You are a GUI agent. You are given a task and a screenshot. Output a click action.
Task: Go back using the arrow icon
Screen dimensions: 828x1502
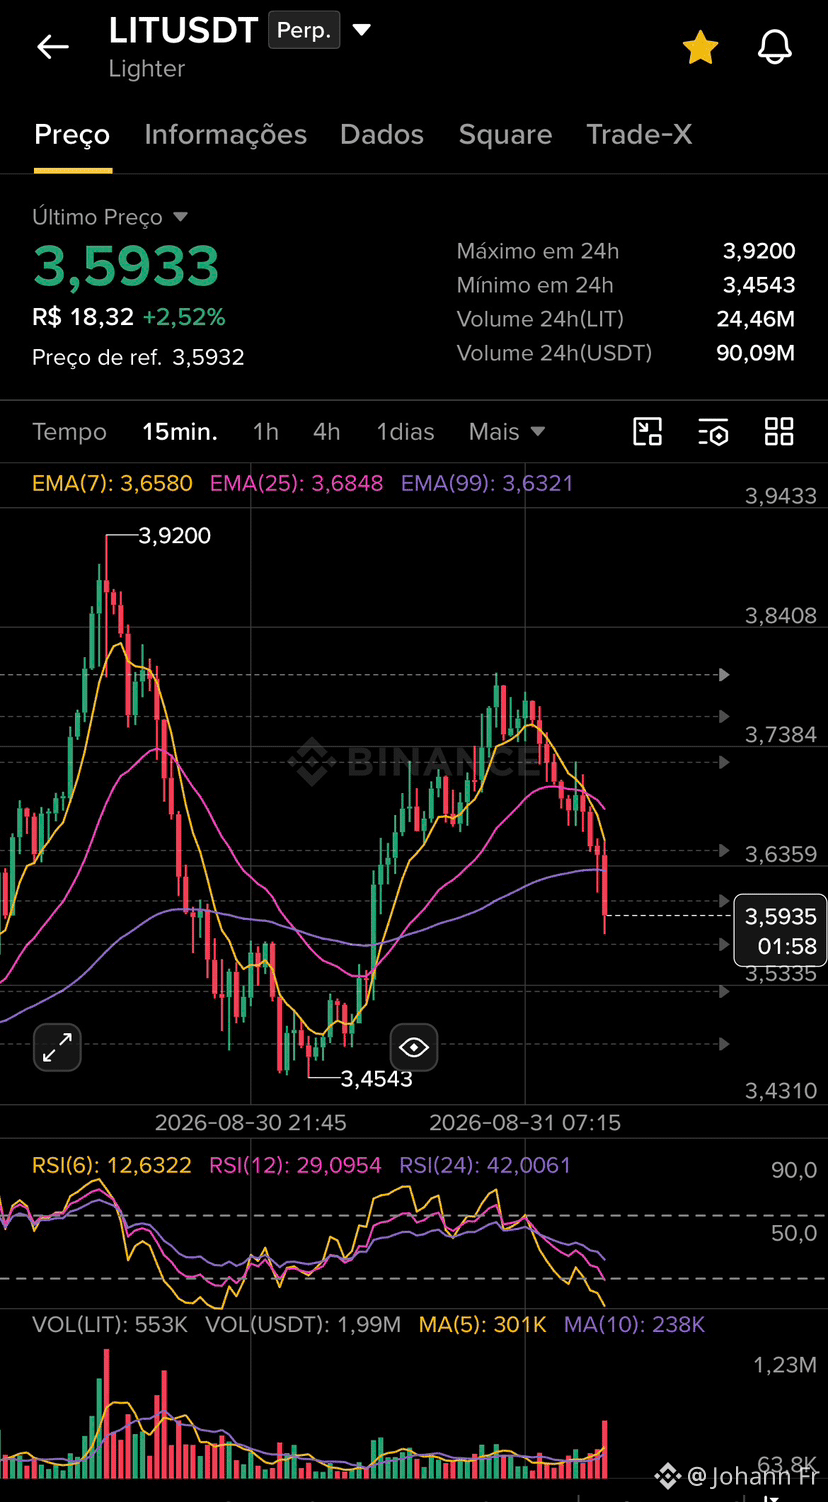point(52,46)
